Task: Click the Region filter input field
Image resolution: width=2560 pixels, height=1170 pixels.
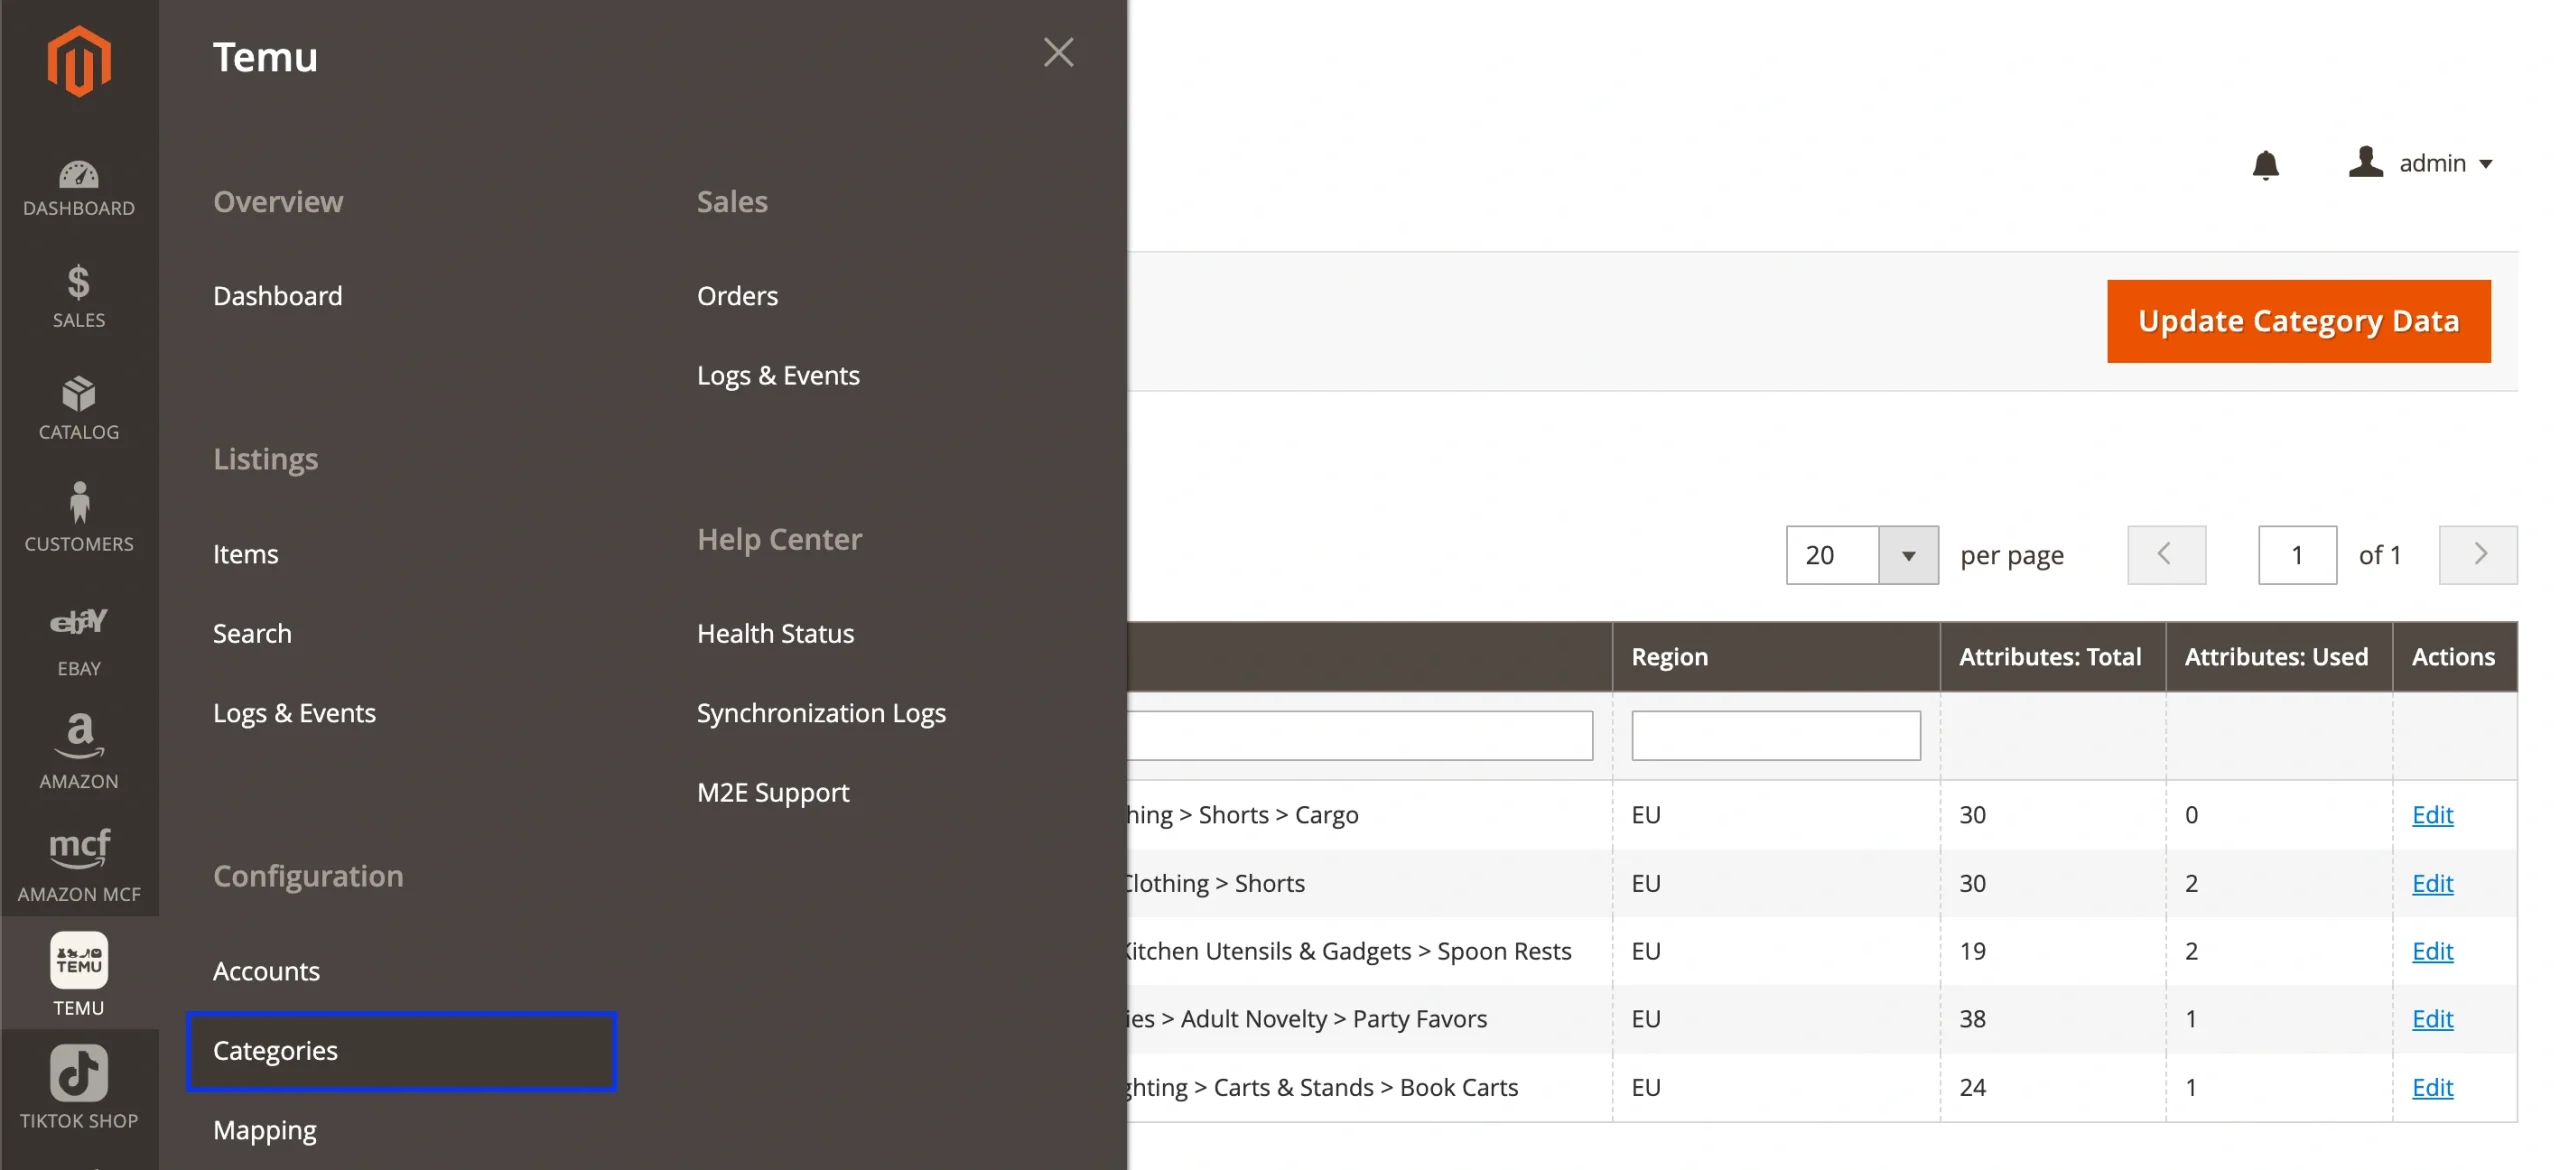Action: [1775, 736]
